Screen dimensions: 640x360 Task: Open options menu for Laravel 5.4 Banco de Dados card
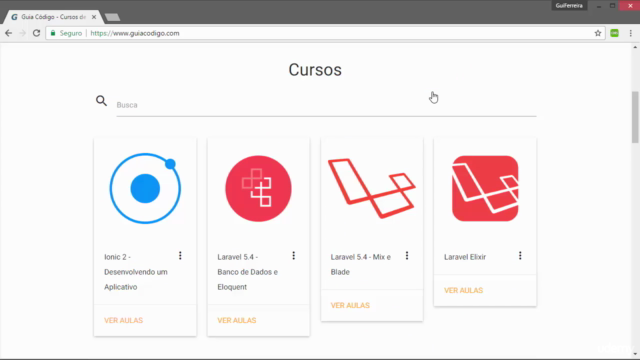(293, 256)
